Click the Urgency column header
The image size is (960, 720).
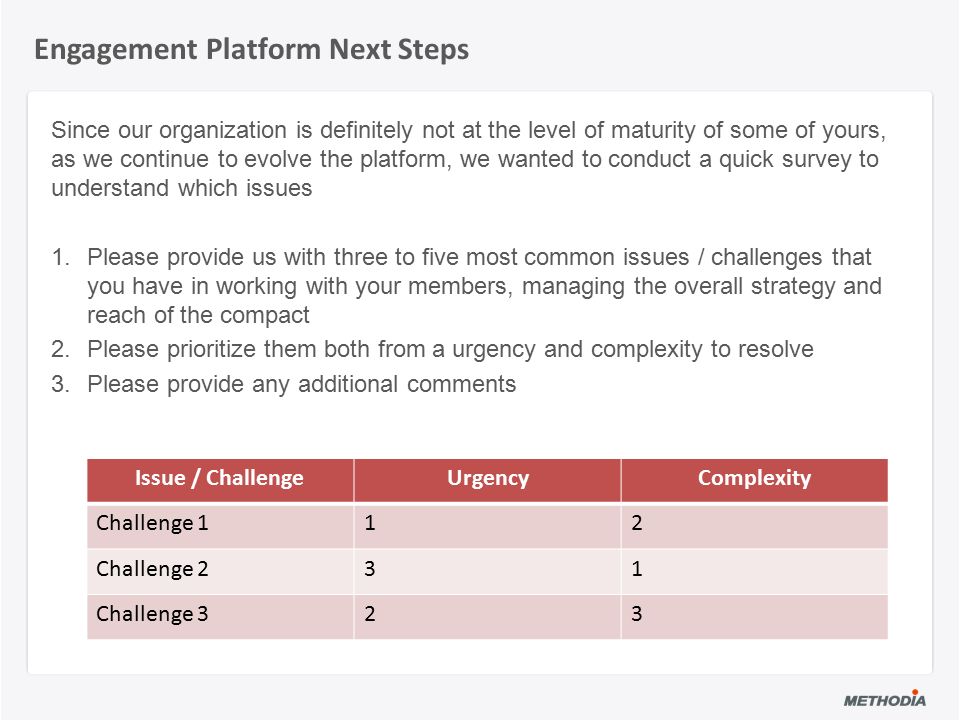[x=487, y=480]
